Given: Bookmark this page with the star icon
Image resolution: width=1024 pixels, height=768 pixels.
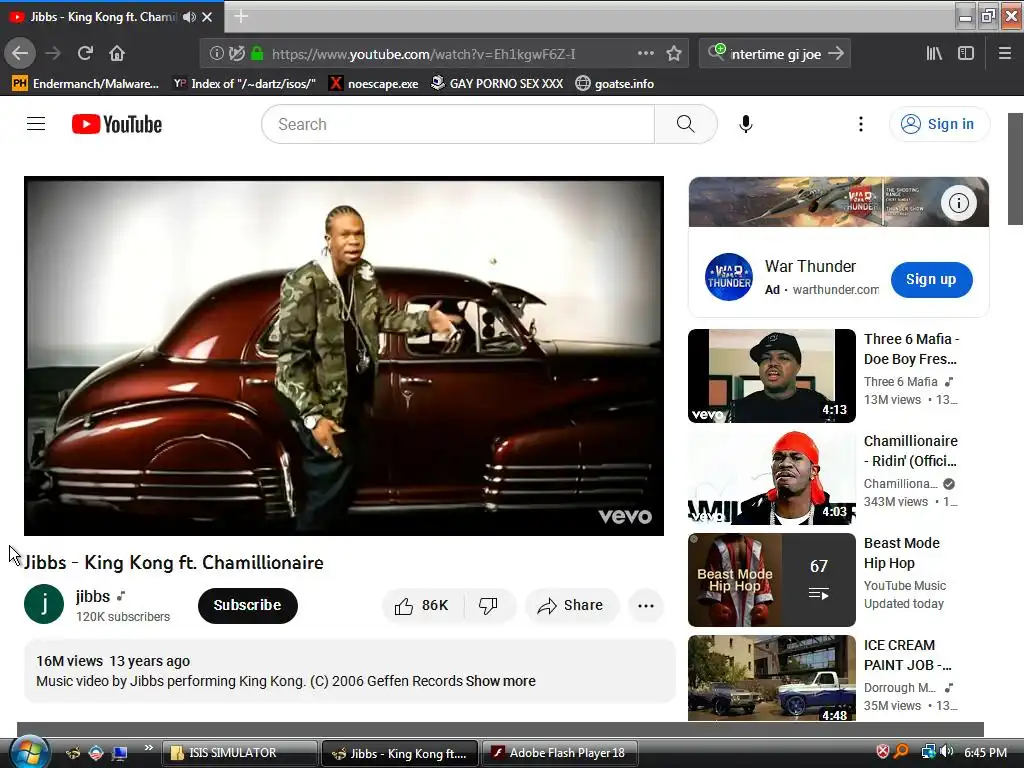Looking at the screenshot, I should coord(674,54).
